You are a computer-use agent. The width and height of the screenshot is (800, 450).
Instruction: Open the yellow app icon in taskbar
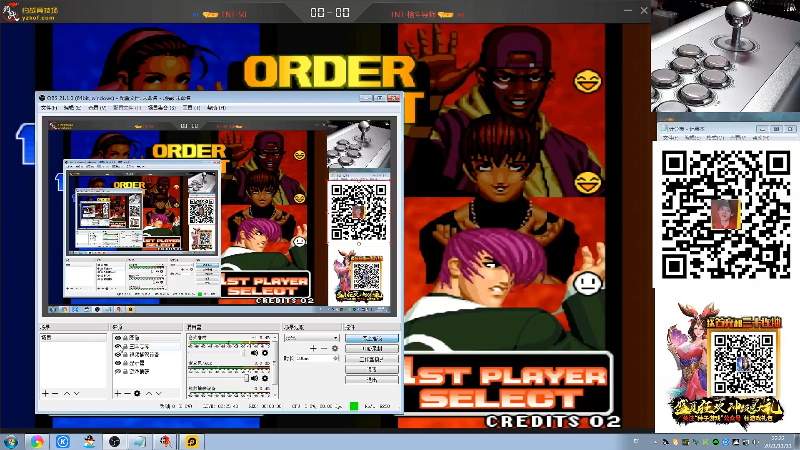coord(192,442)
